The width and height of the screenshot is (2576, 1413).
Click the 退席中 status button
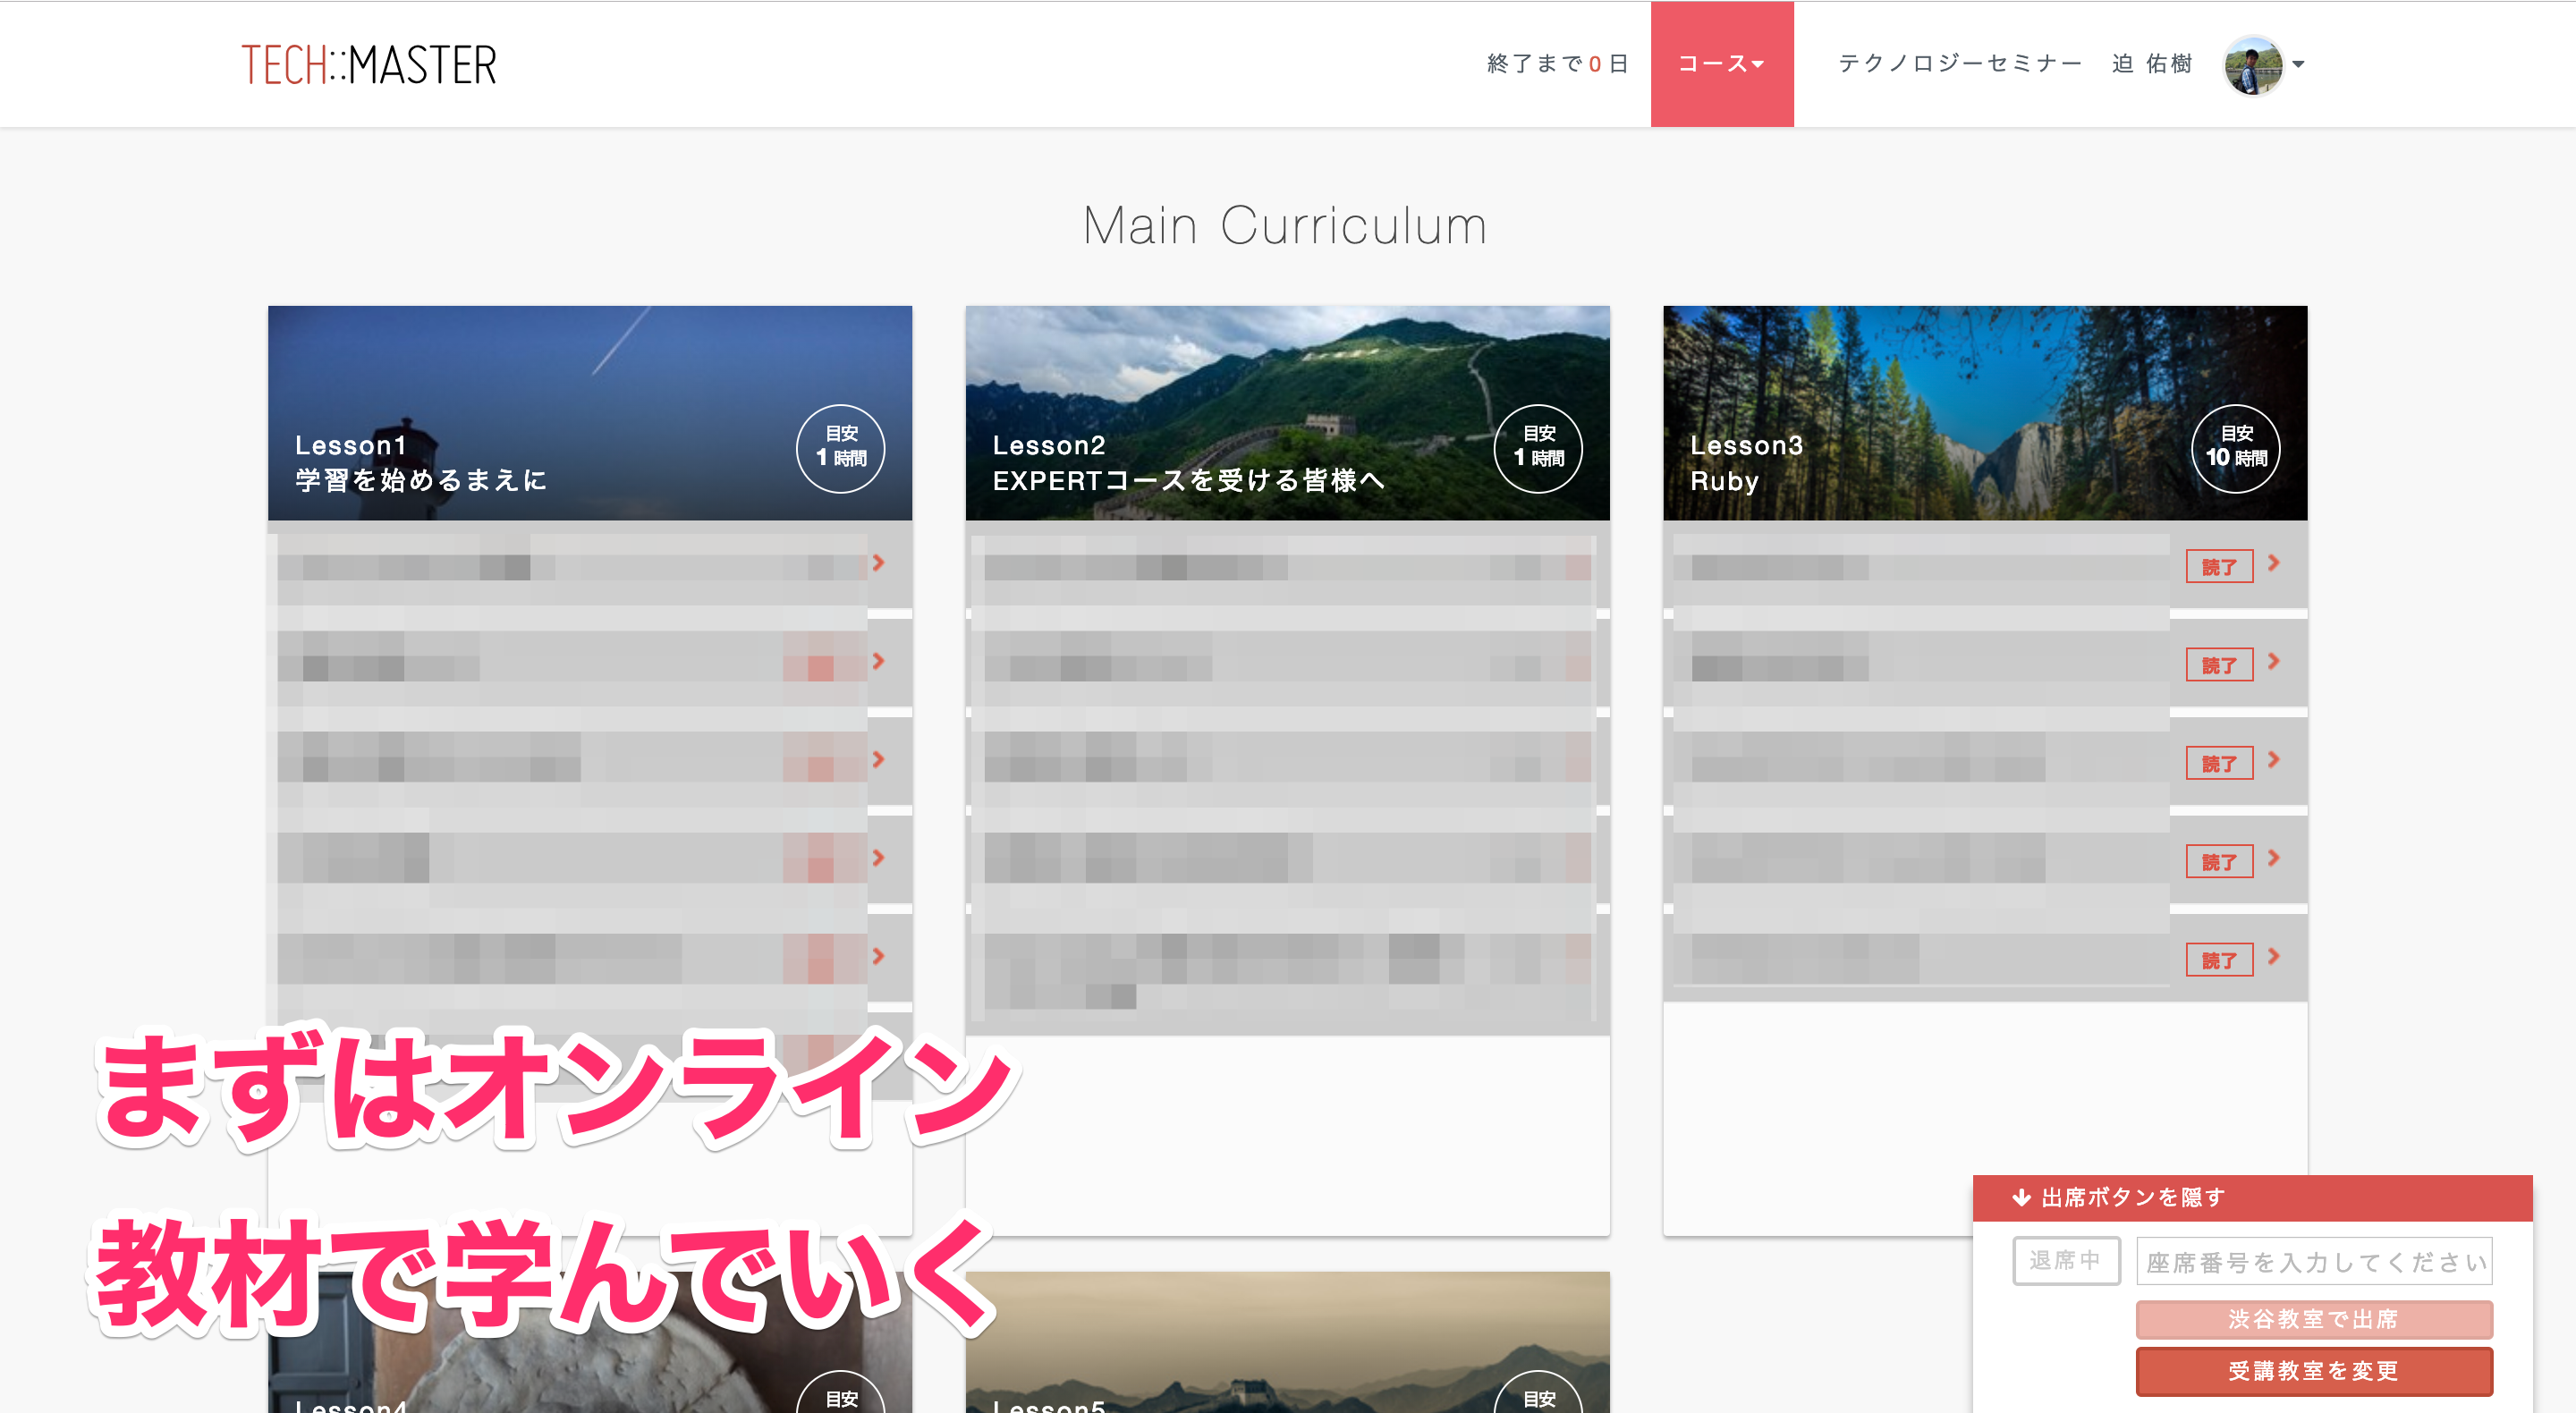[x=2065, y=1260]
